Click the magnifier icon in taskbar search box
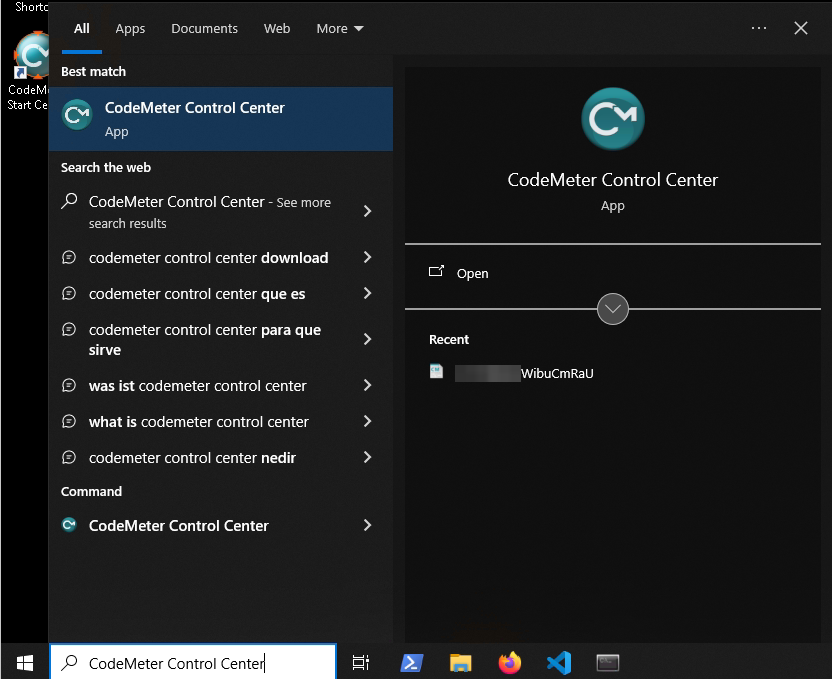832x679 pixels. tap(70, 663)
